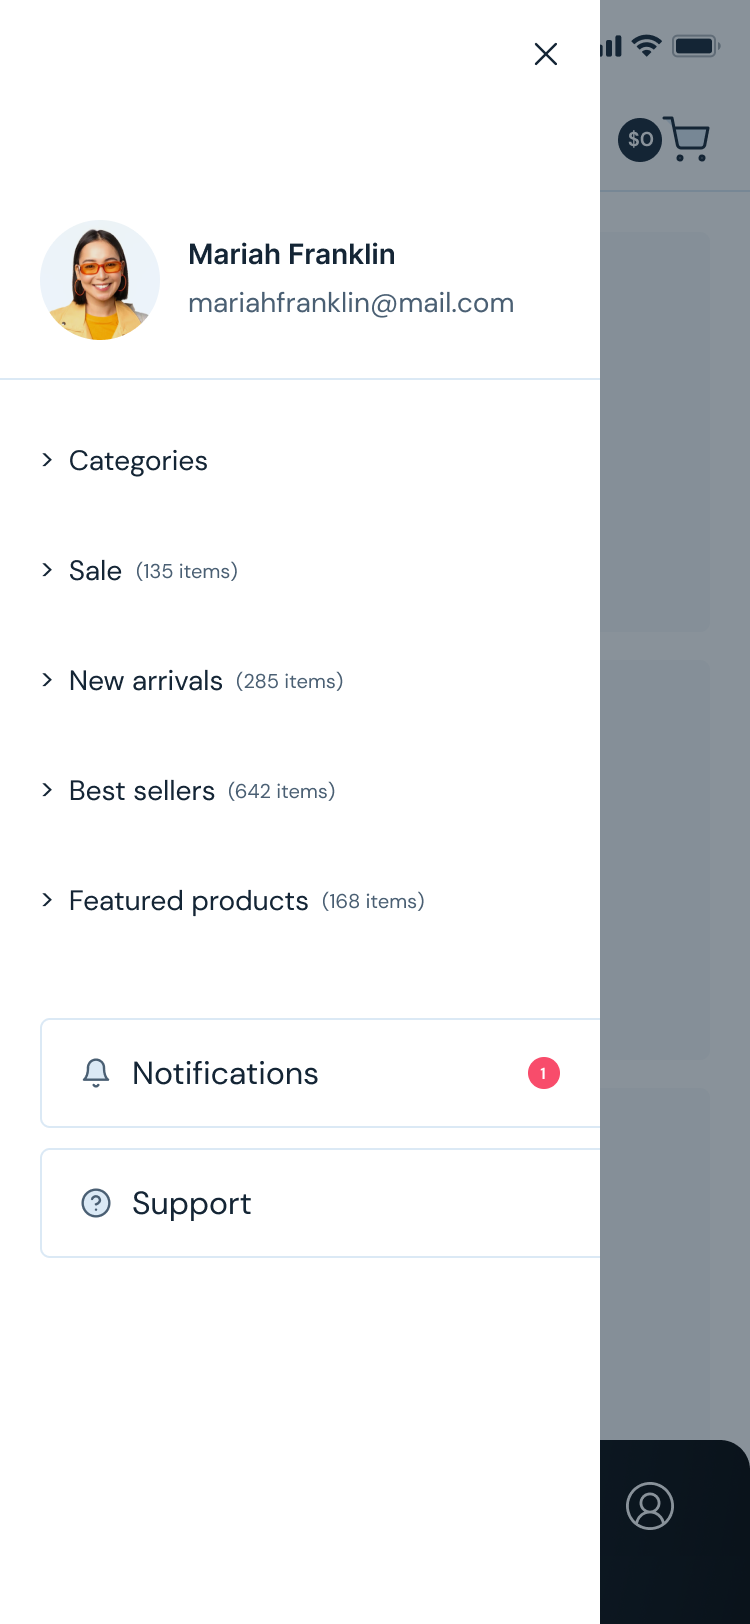
Task: Select the Best sellers menu item
Action: [142, 791]
